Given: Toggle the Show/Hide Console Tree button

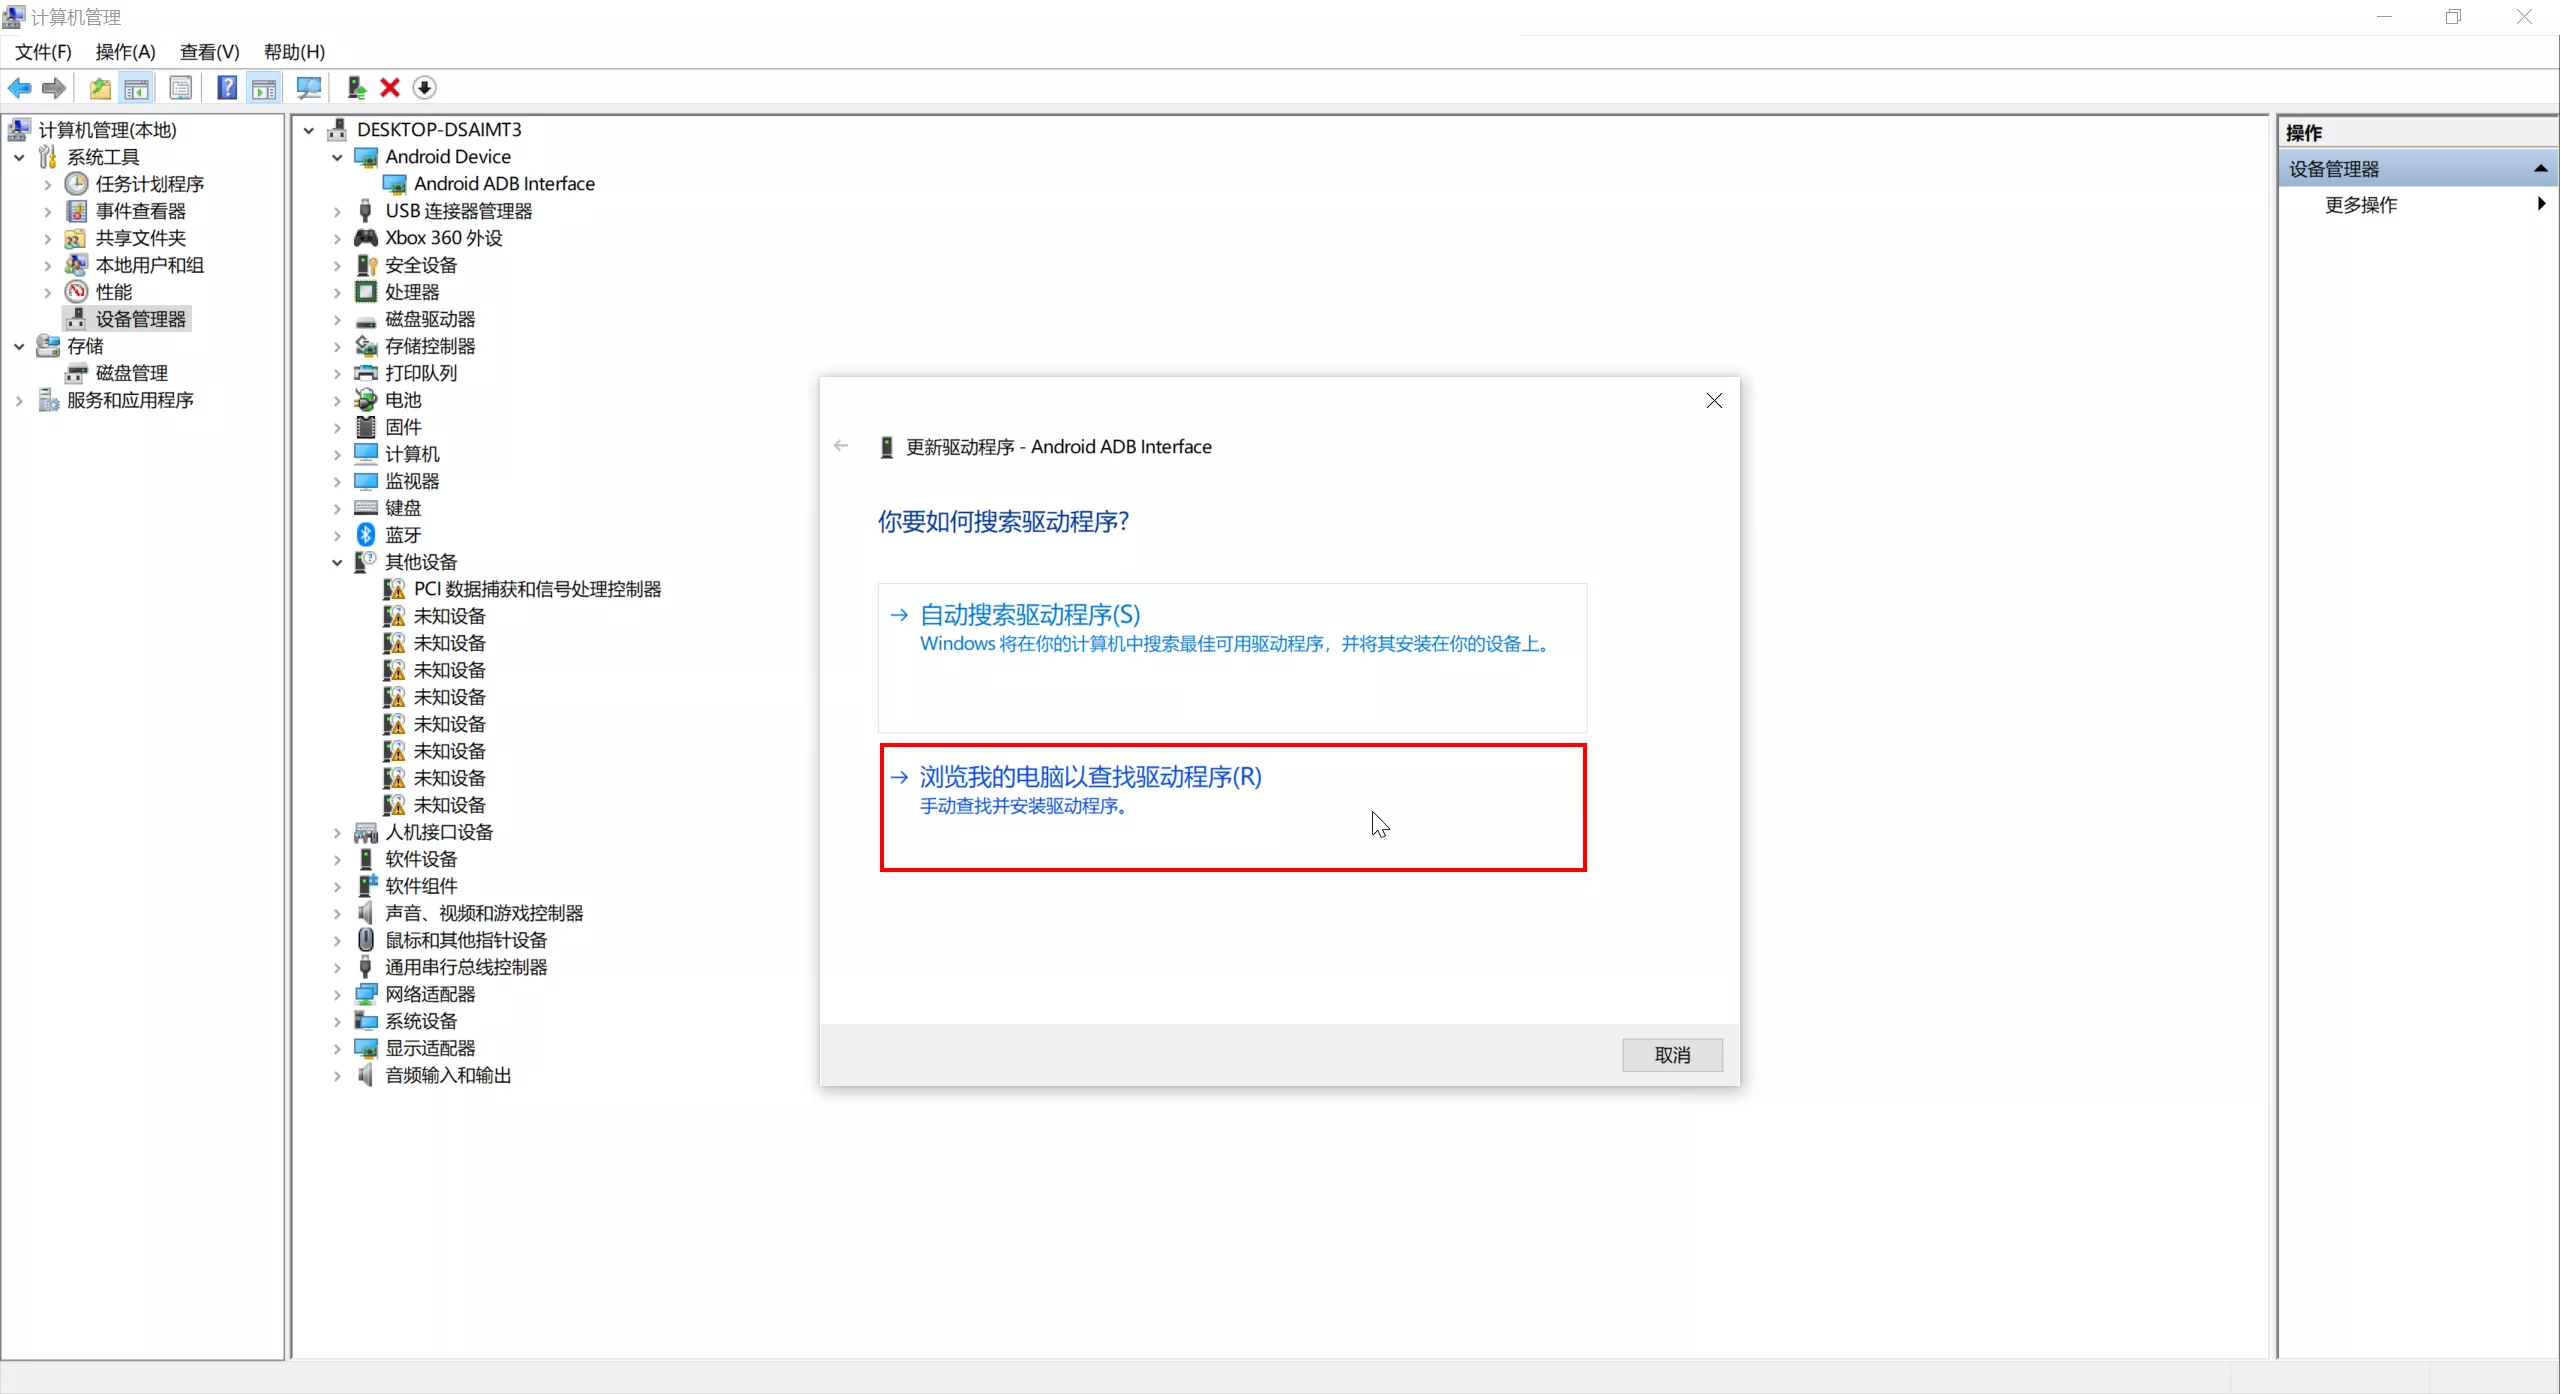Looking at the screenshot, I should tap(137, 88).
